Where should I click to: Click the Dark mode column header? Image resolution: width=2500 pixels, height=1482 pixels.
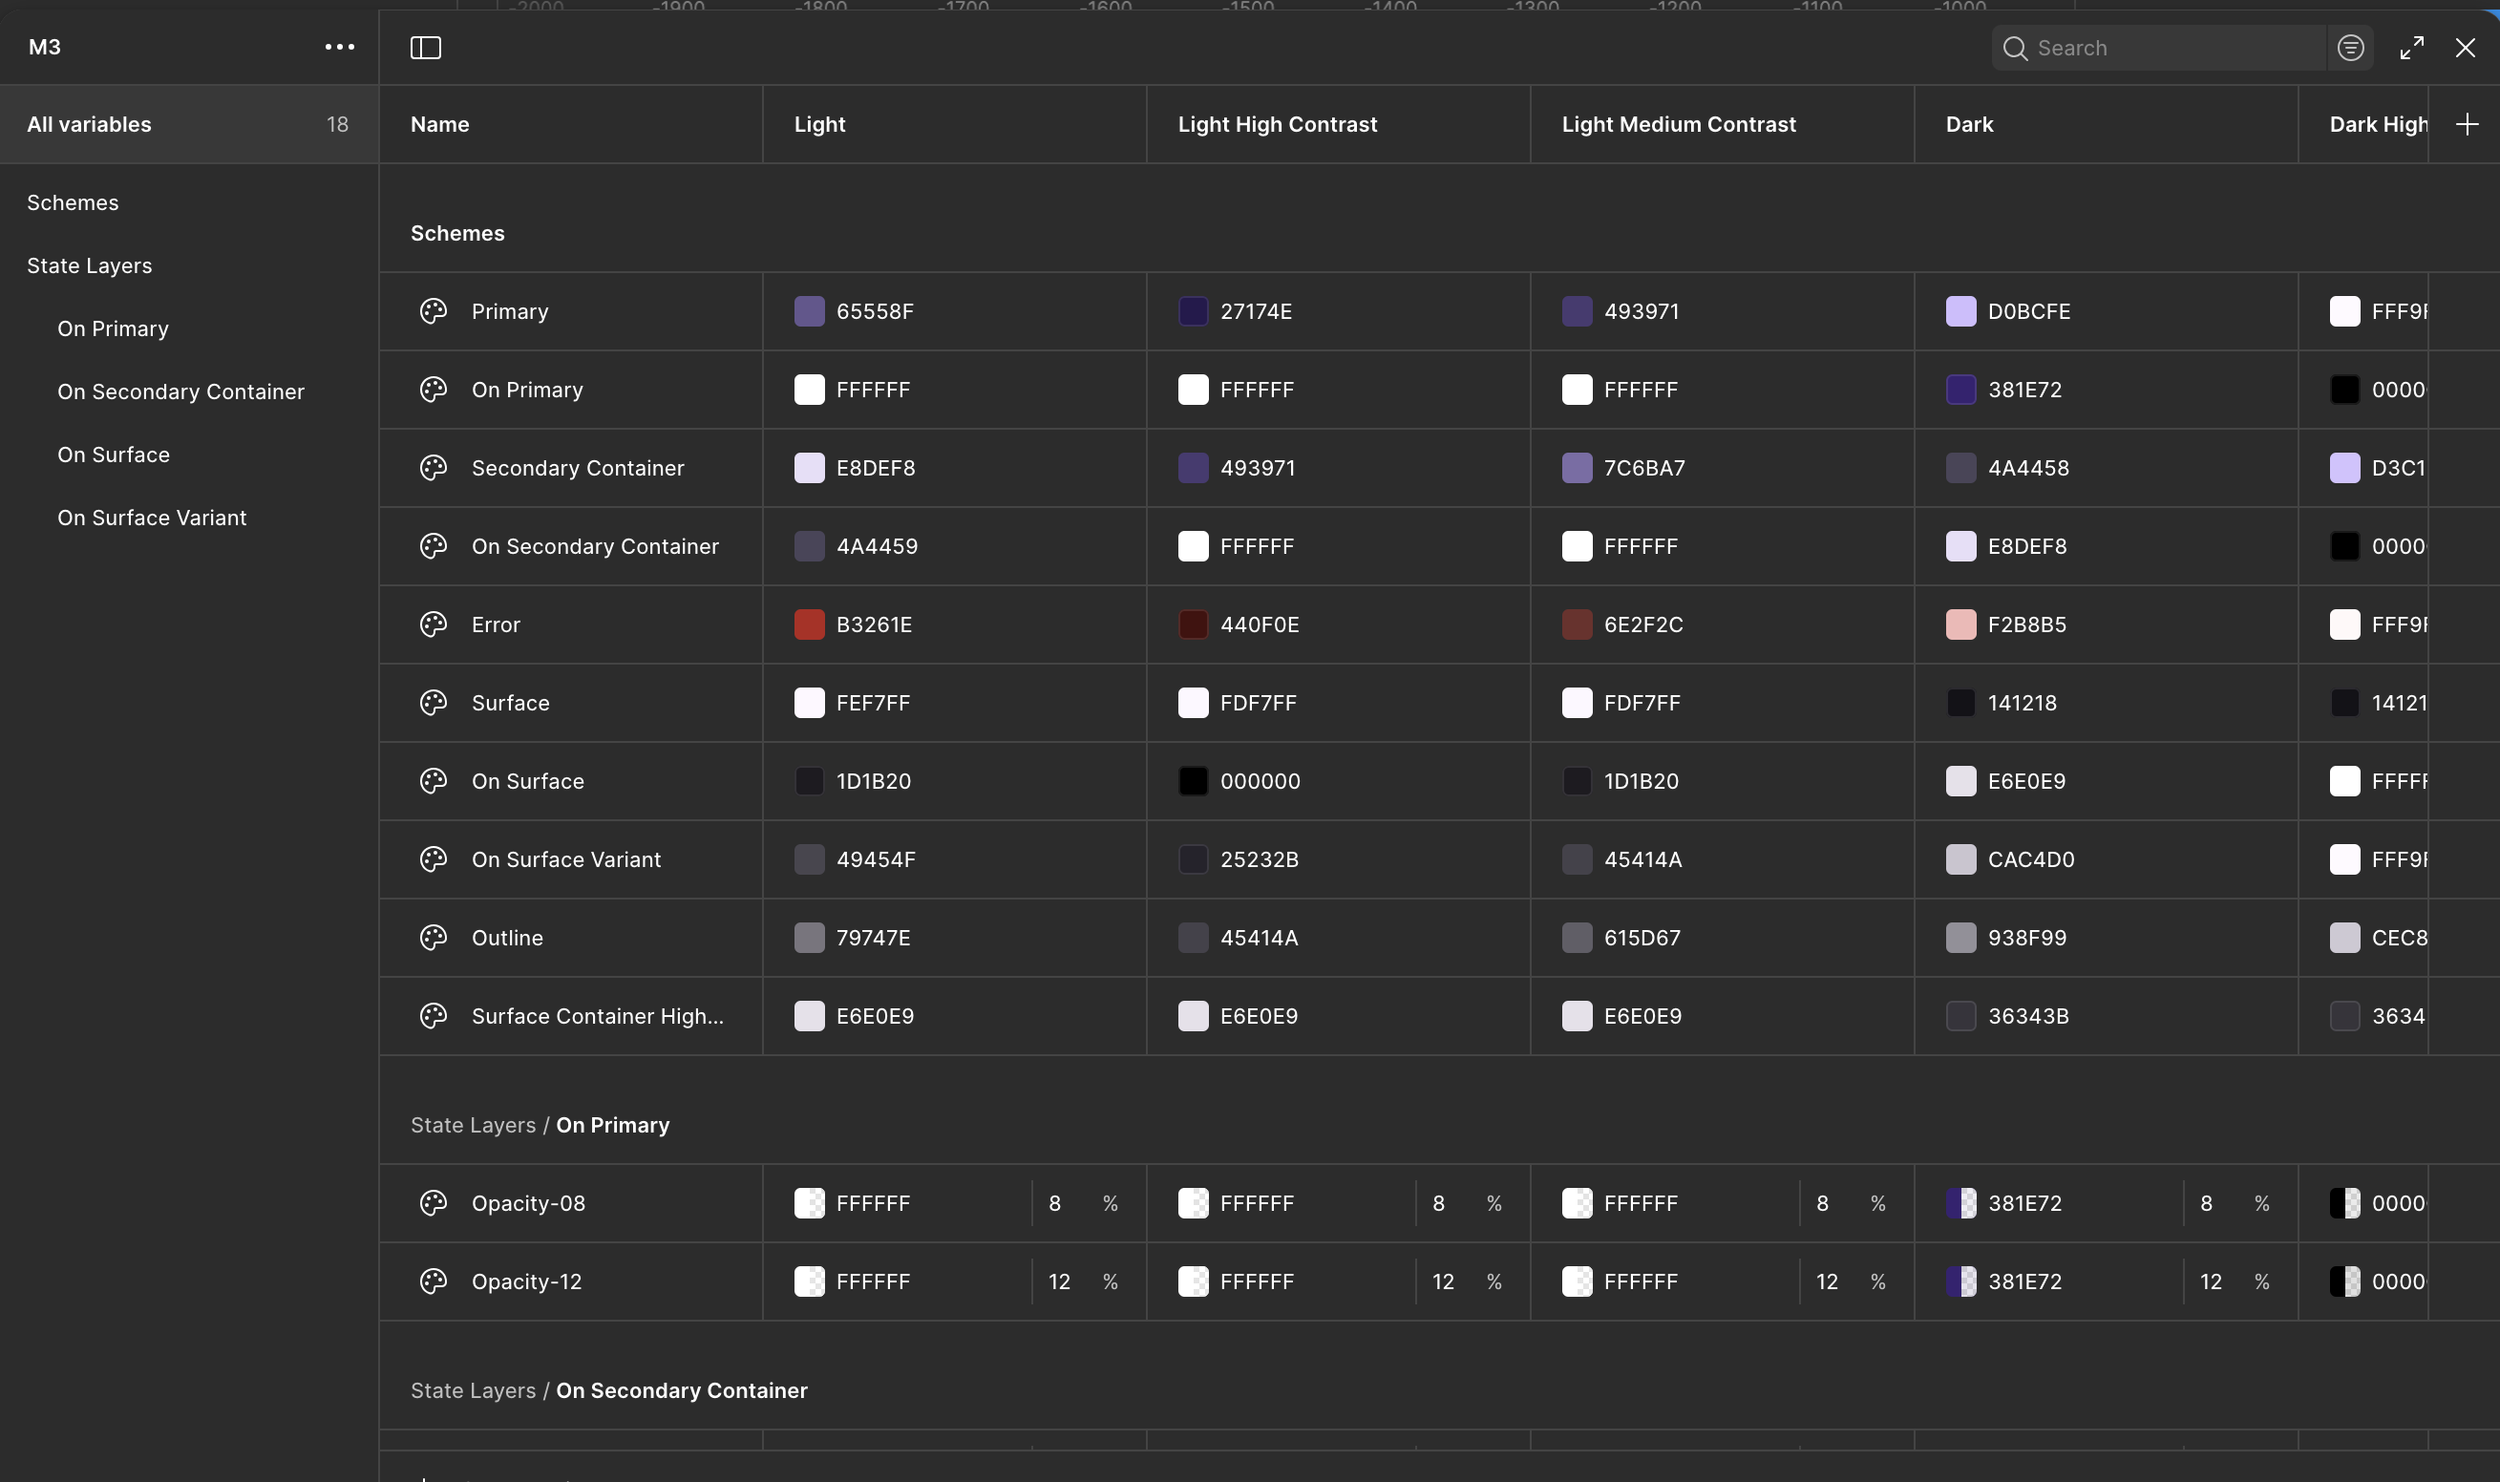(1969, 124)
